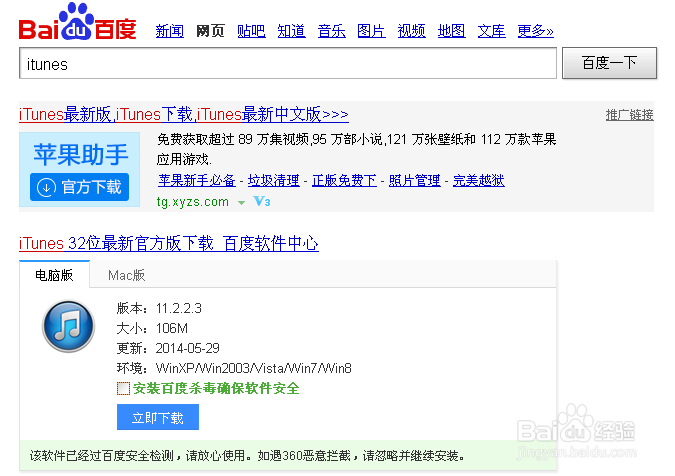The height and width of the screenshot is (476, 675).
Task: Open the 地图 navigation link
Action: [452, 31]
